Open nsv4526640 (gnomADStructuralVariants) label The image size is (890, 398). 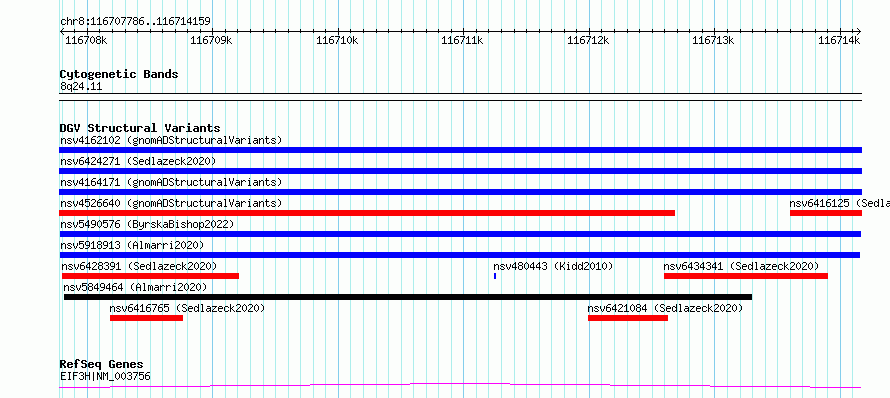pos(171,203)
